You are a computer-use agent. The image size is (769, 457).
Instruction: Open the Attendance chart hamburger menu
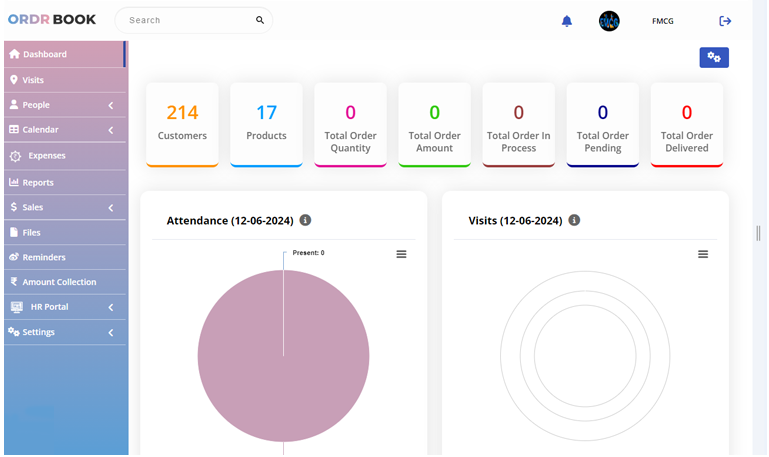401,254
